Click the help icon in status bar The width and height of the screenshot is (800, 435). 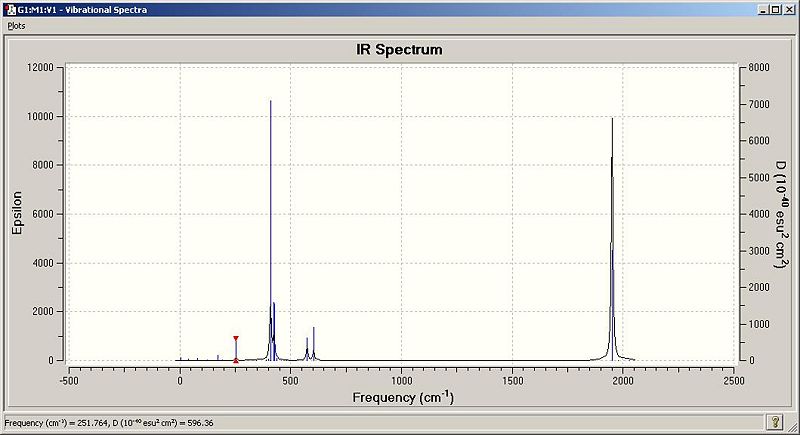click(x=775, y=422)
